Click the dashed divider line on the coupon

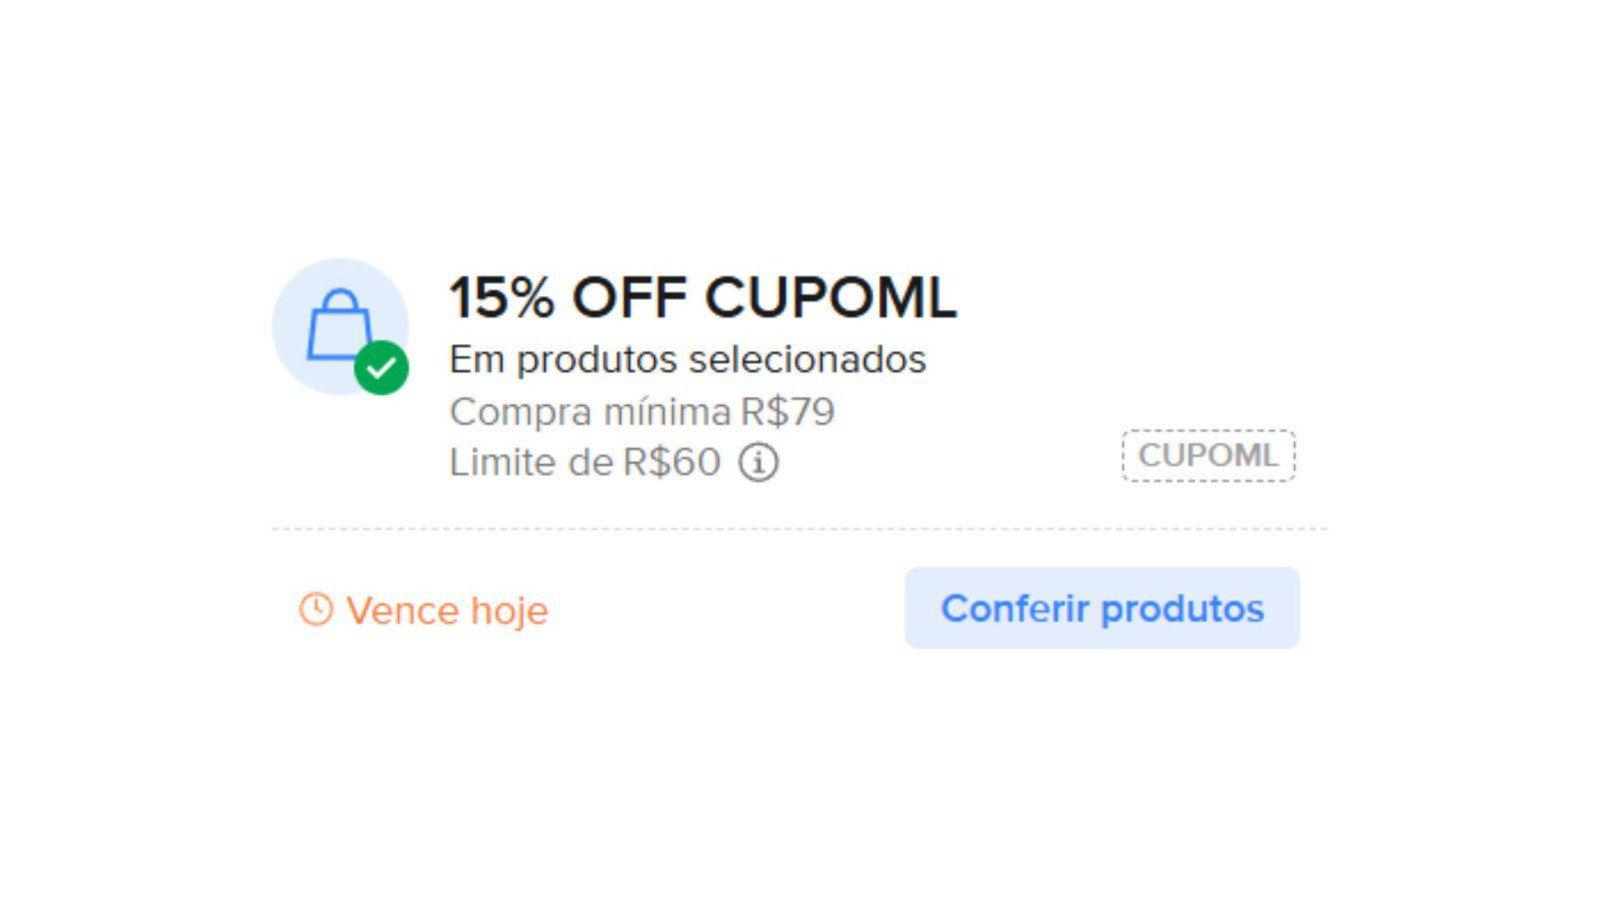pyautogui.click(x=798, y=529)
